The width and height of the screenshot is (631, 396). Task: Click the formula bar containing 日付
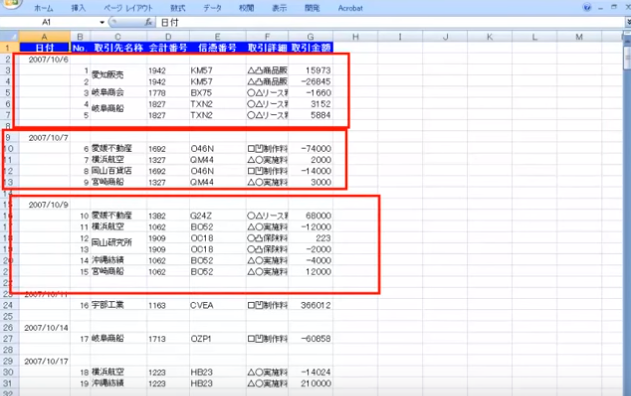tap(390, 23)
